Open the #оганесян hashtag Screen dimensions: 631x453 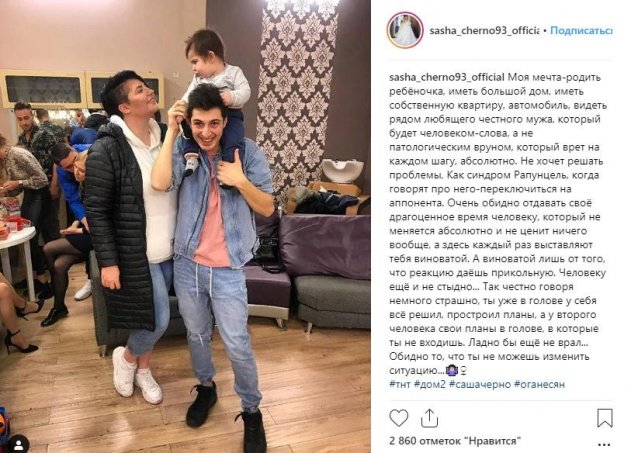pos(540,384)
